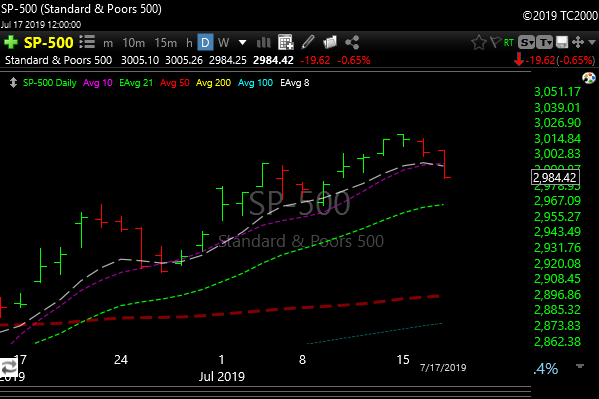This screenshot has width=599, height=399.
Task: Expand the timeframe dropdown arrow
Action: pyautogui.click(x=242, y=42)
